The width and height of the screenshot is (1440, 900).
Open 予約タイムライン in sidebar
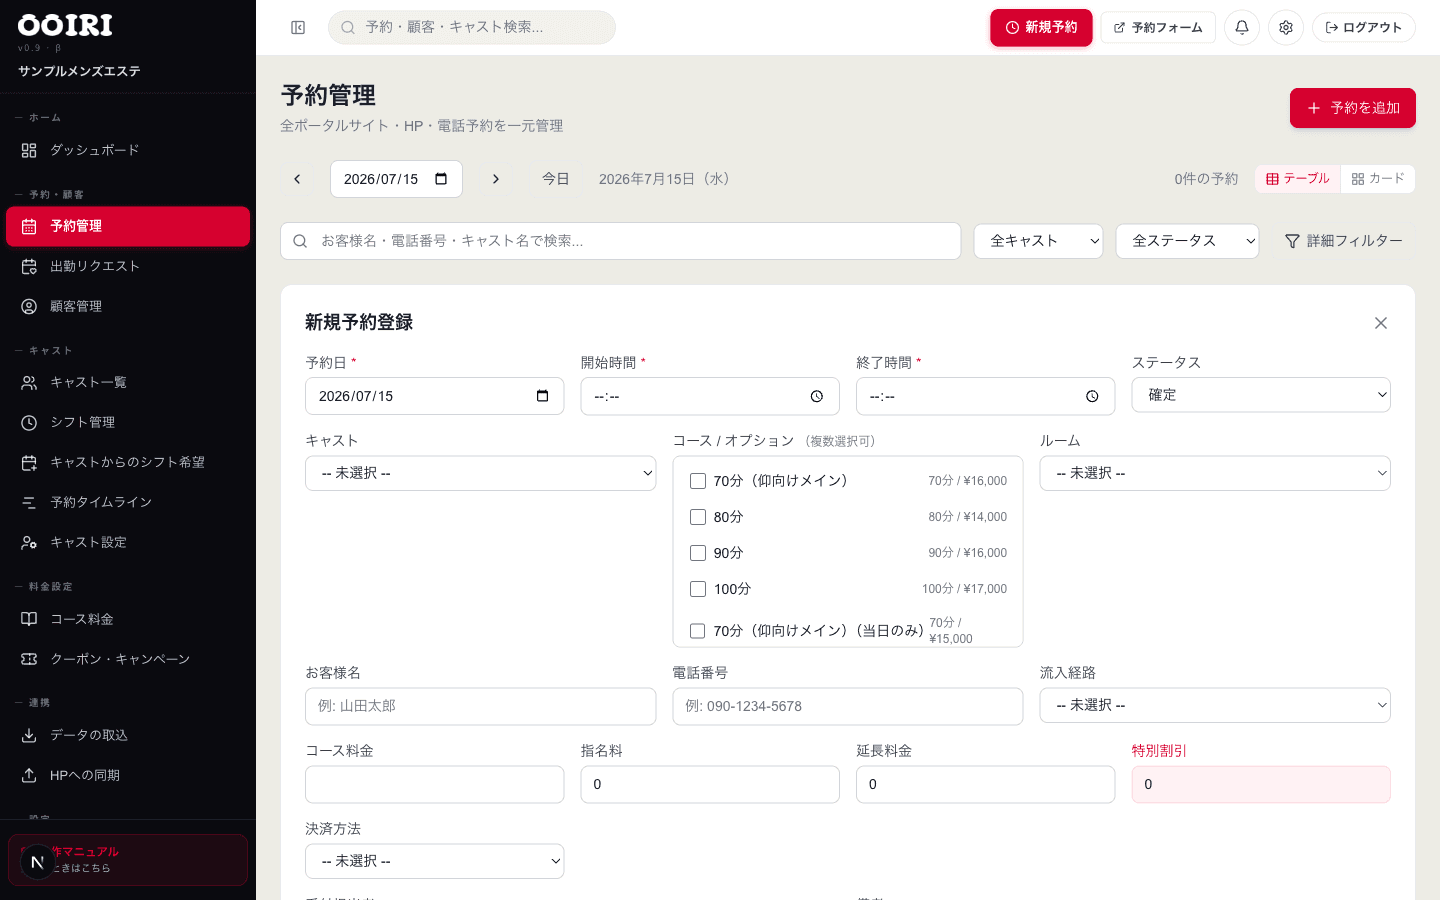click(128, 502)
